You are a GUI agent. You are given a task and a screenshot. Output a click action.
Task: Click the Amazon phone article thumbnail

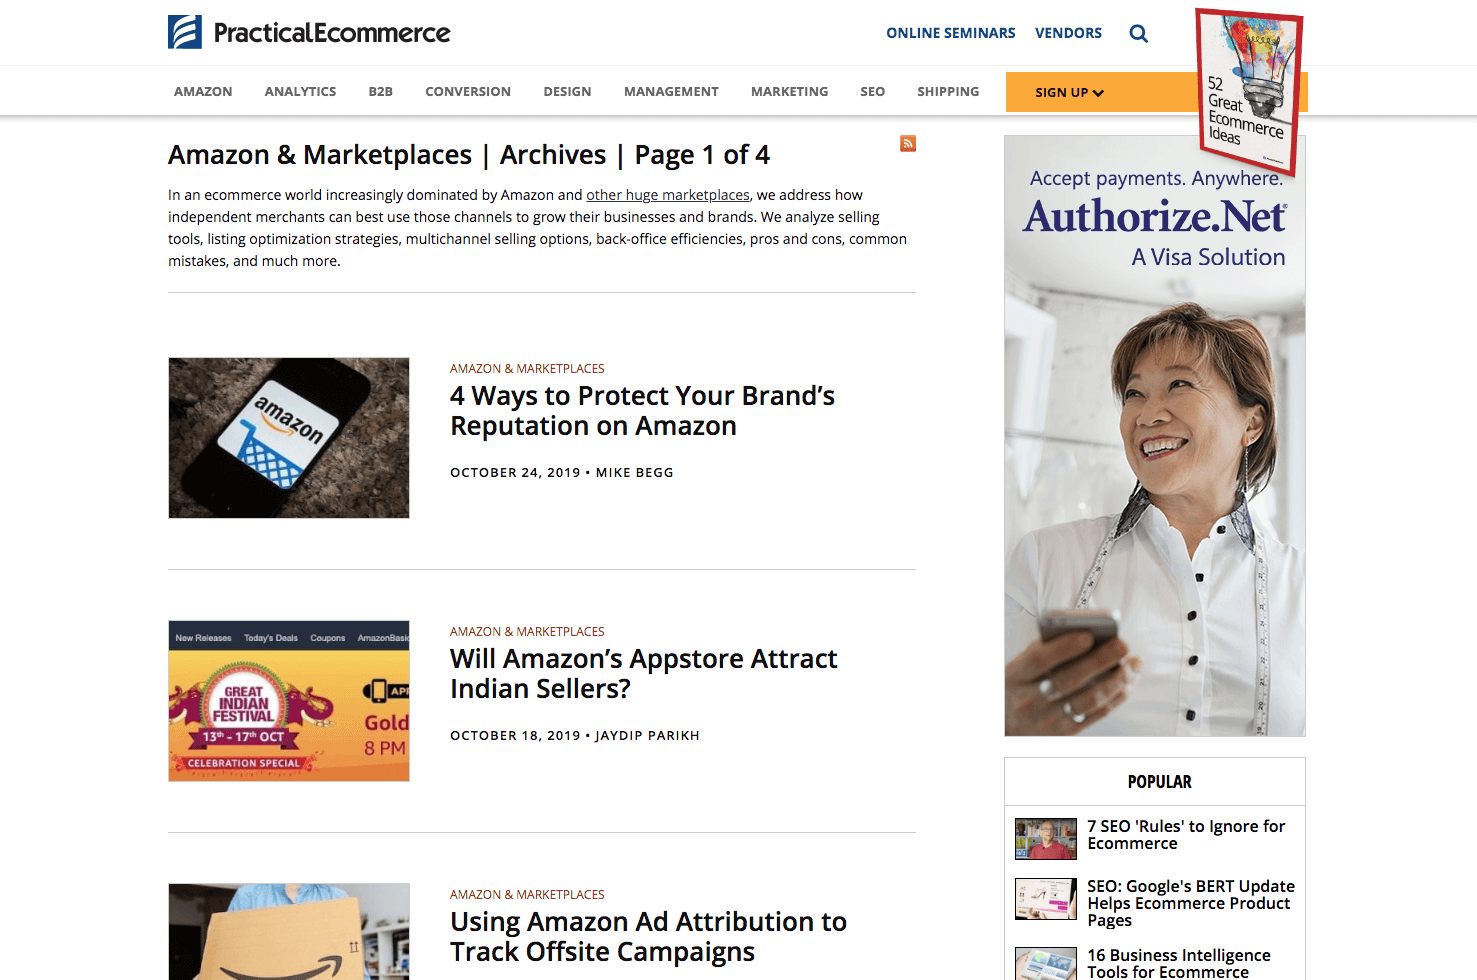[x=289, y=438]
